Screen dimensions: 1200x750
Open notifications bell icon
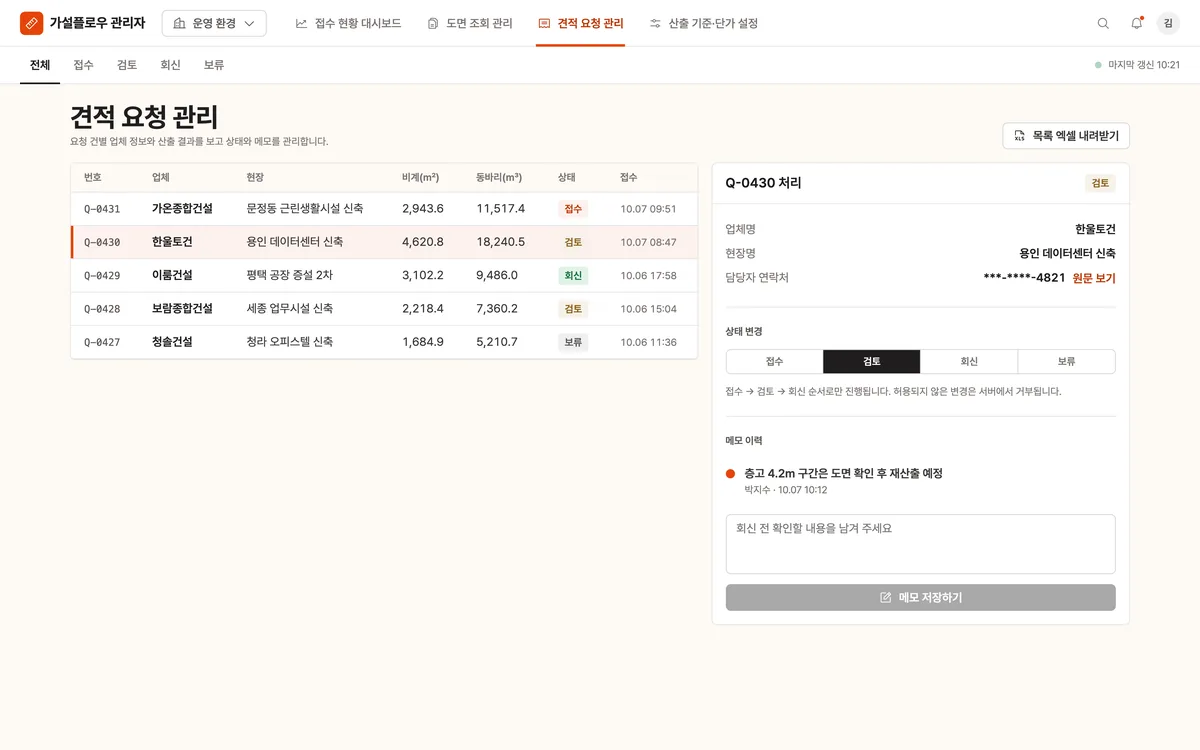[x=1137, y=23]
